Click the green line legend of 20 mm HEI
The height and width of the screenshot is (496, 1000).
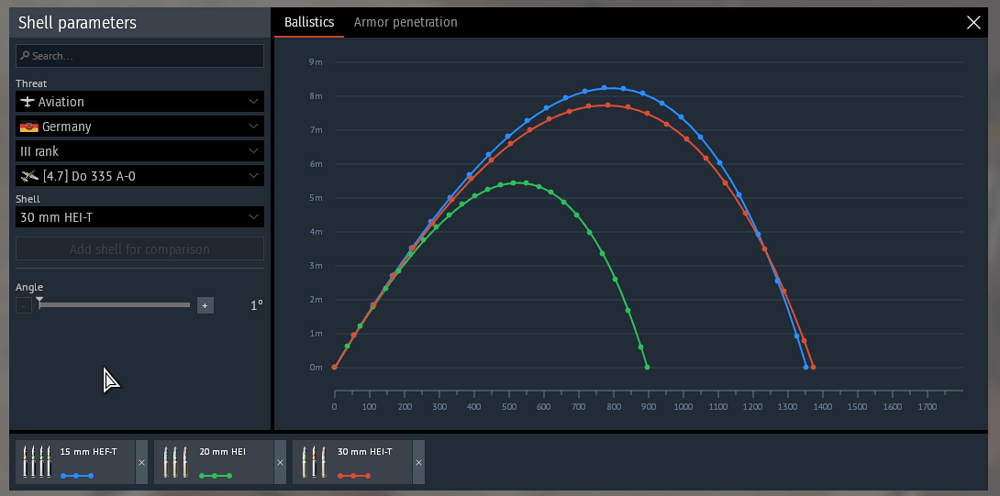coord(216,476)
